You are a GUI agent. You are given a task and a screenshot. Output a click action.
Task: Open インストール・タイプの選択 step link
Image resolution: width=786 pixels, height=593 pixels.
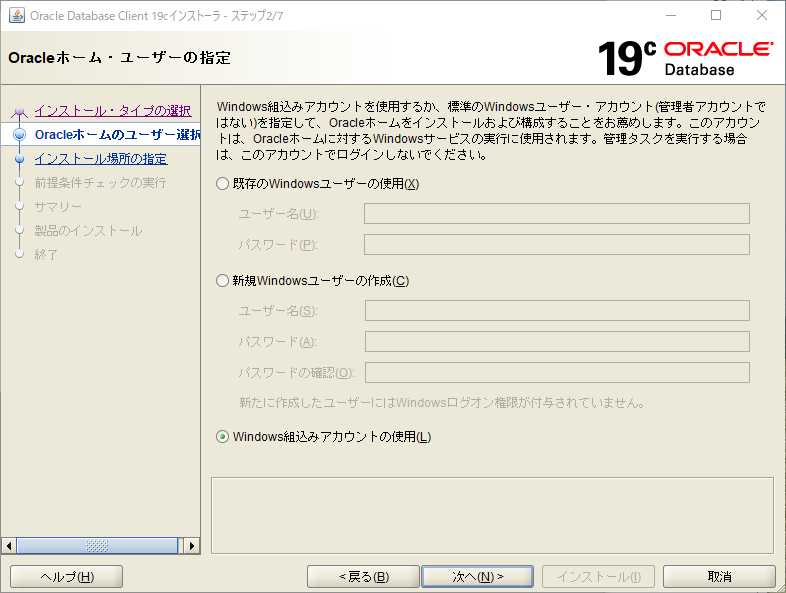tap(112, 111)
